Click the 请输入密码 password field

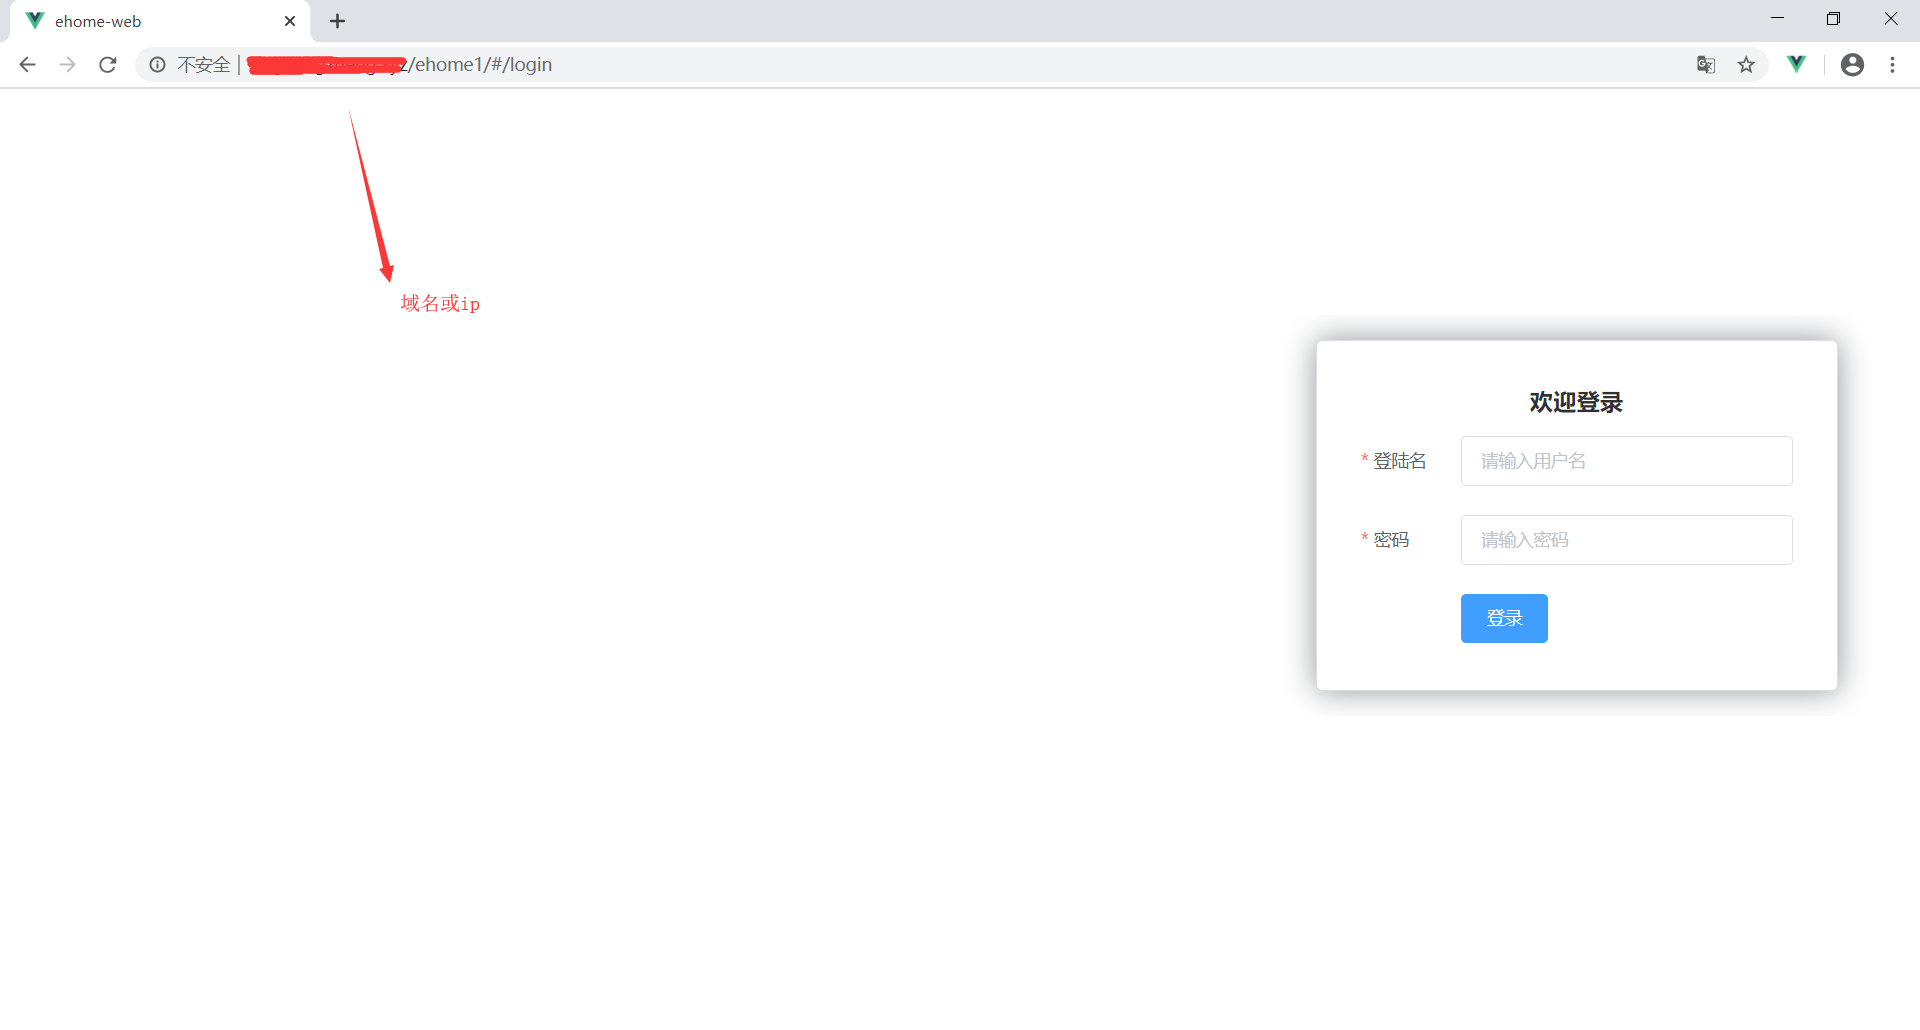click(x=1626, y=540)
